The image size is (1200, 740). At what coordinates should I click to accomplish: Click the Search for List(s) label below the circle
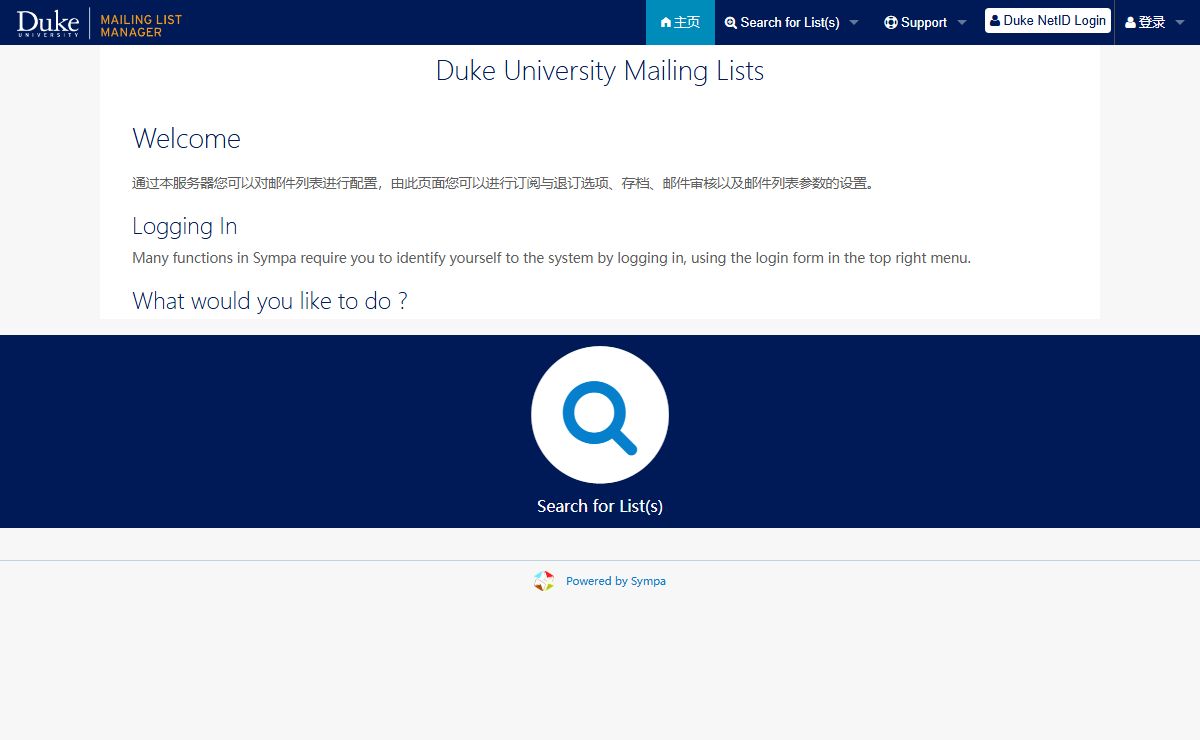tap(600, 506)
